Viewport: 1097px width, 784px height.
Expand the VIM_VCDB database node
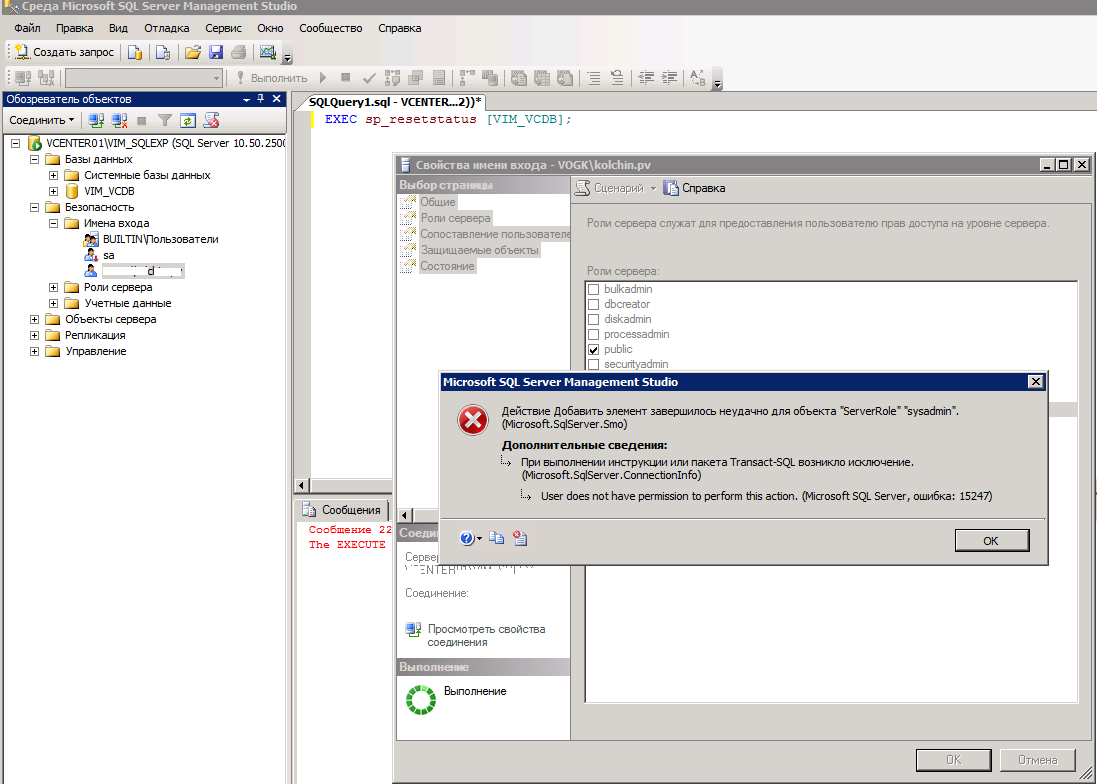[53, 191]
